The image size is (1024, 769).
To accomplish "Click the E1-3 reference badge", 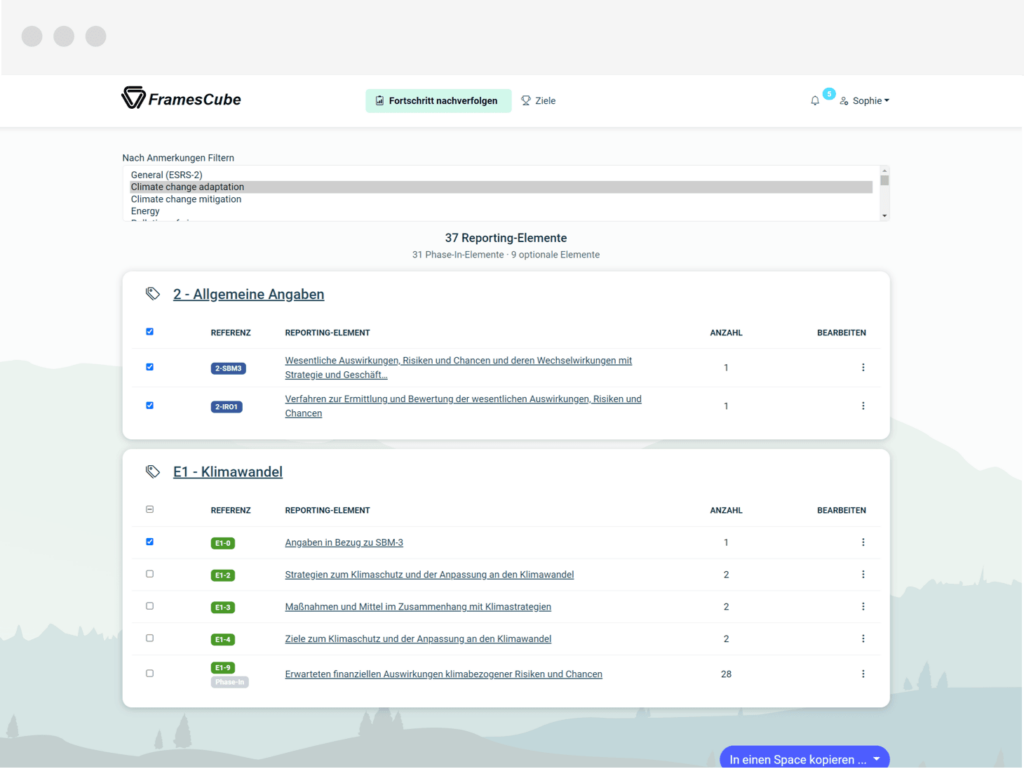I will 223,607.
